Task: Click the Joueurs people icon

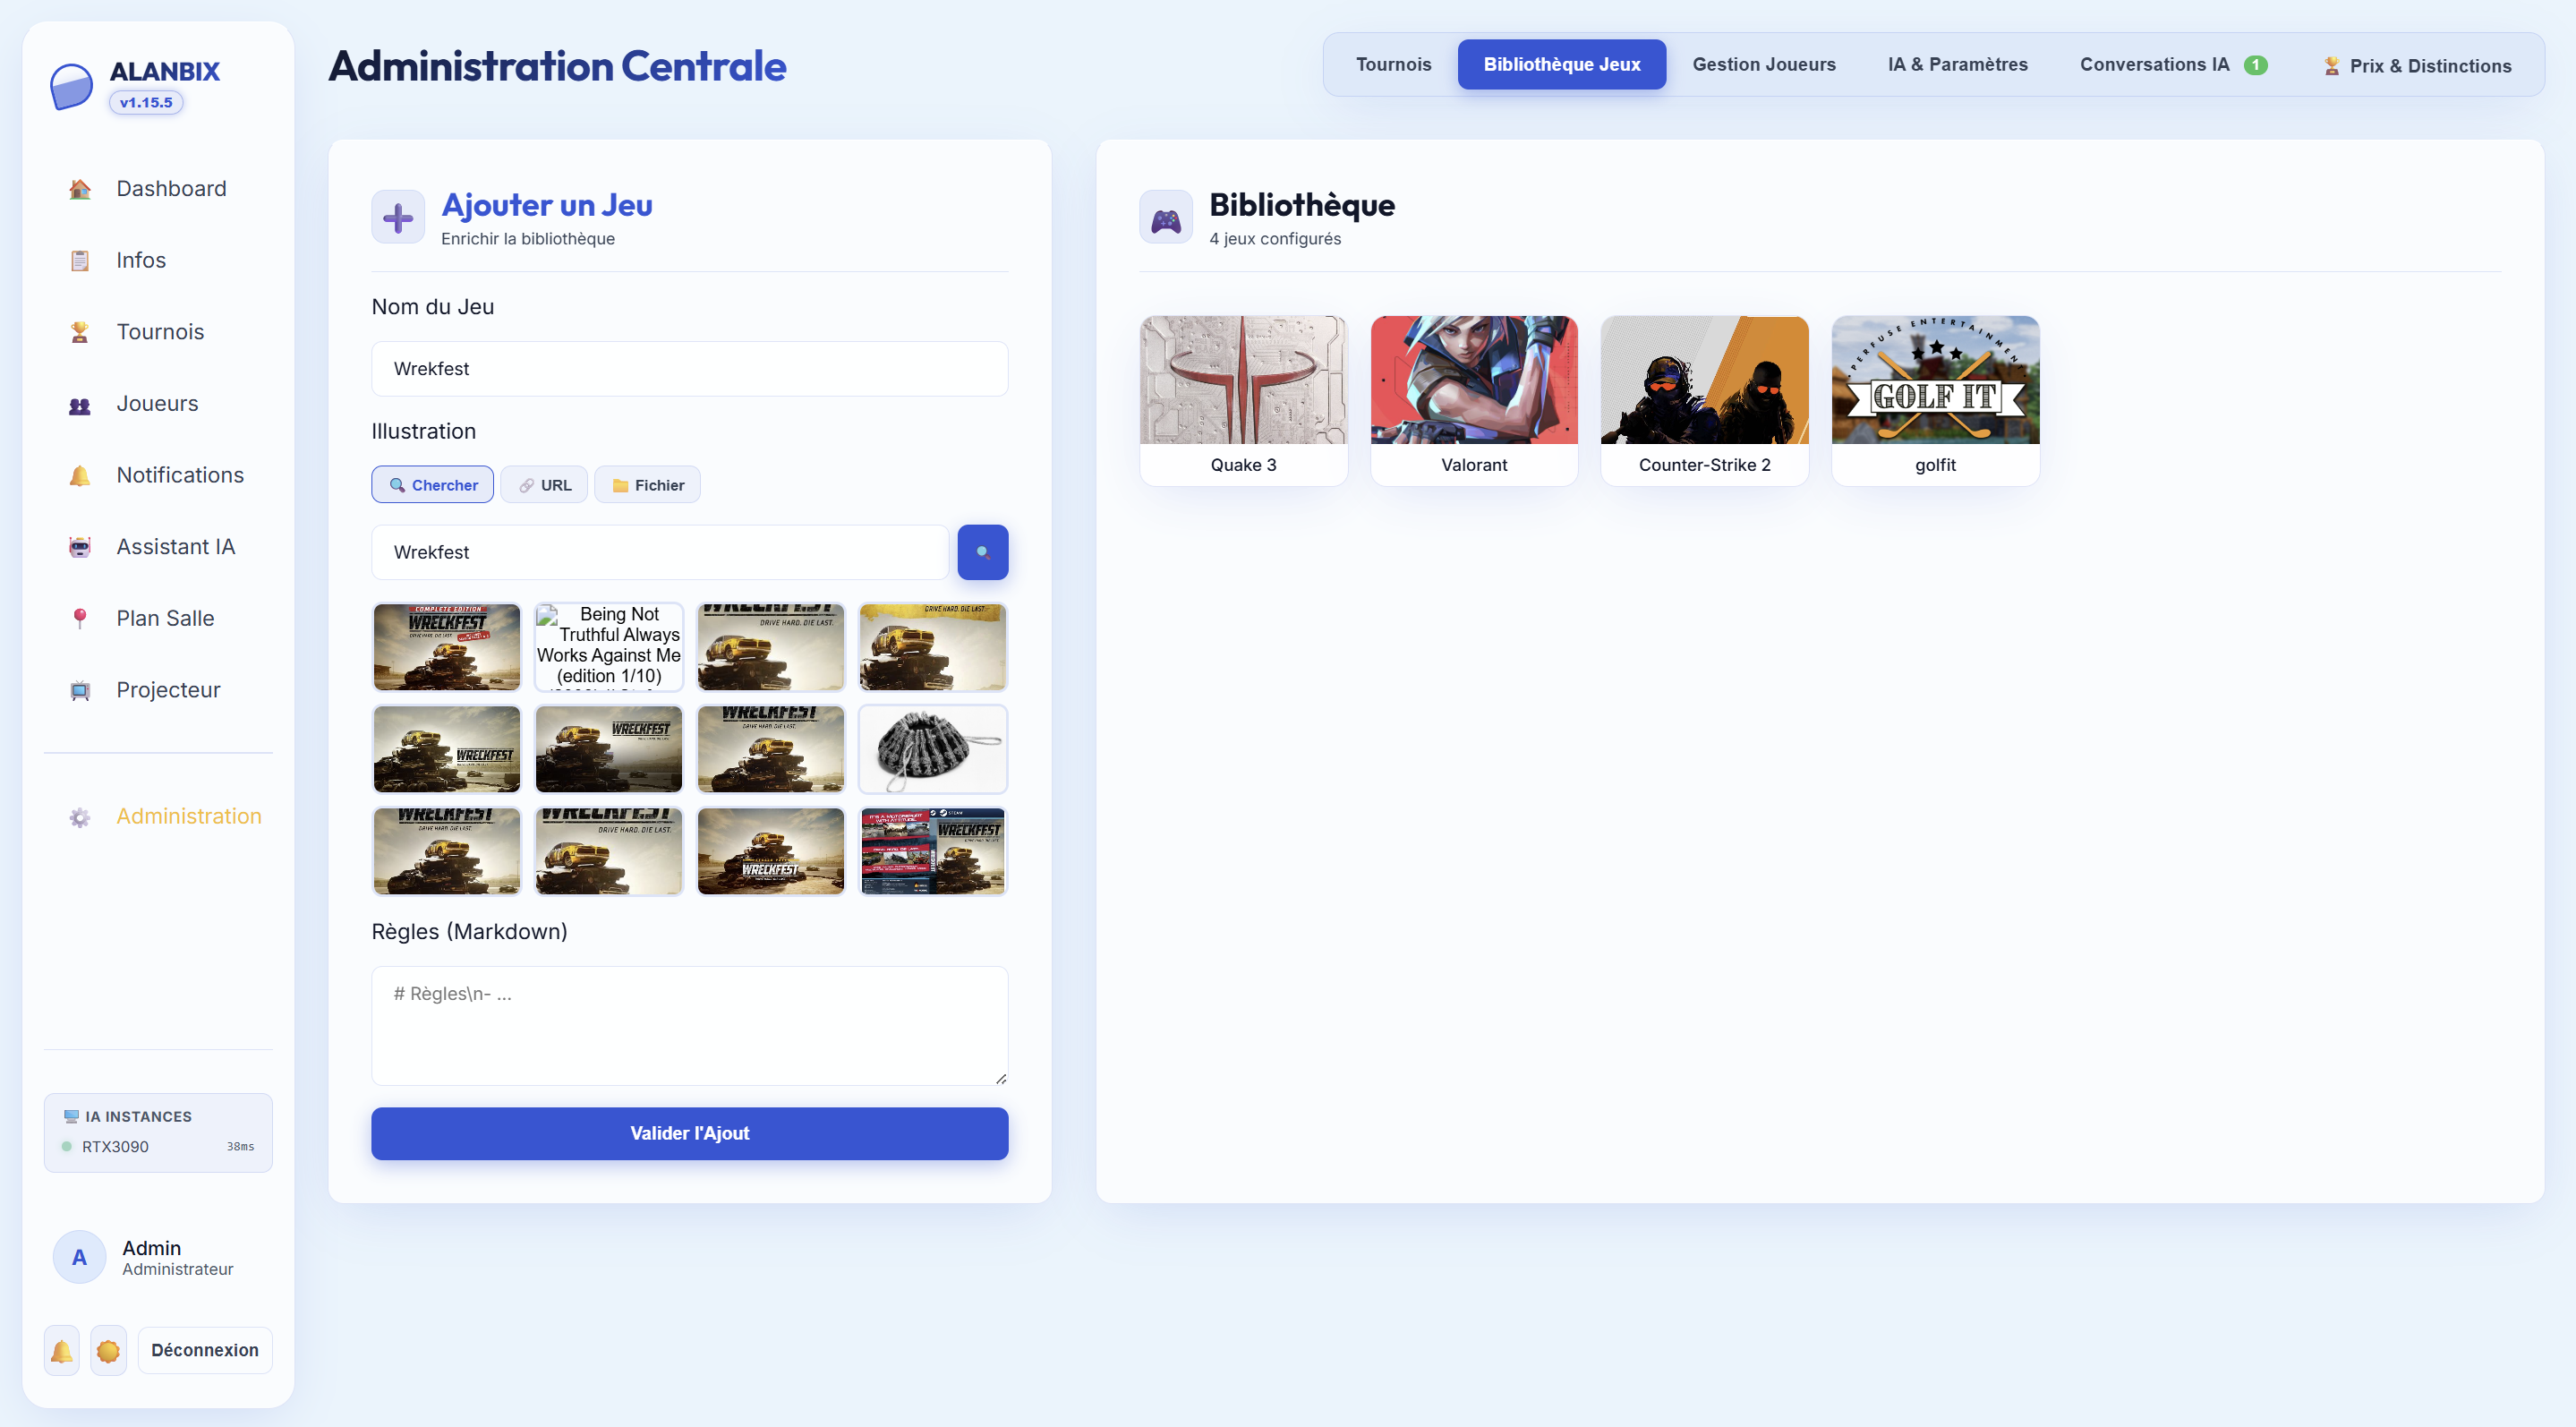Action: pos(80,404)
